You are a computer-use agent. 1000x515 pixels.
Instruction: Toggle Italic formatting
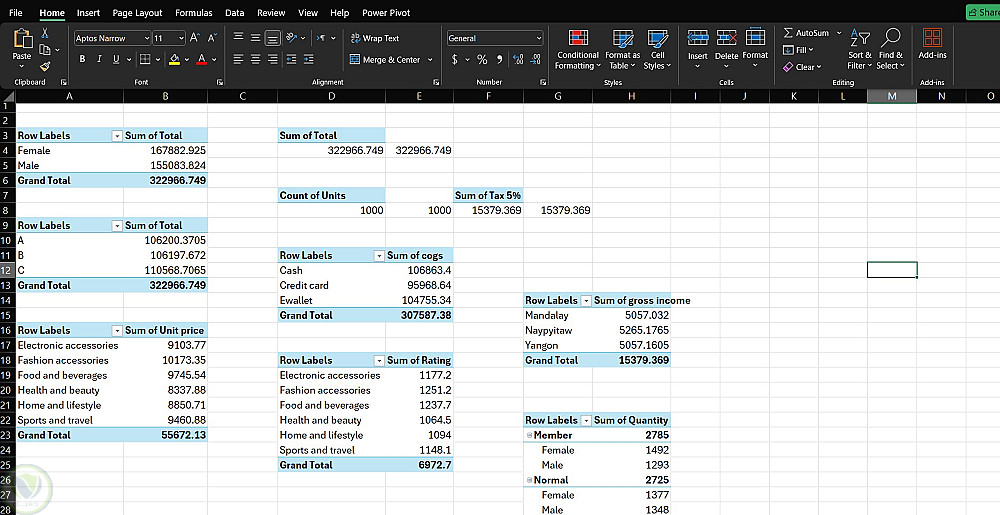(x=99, y=60)
